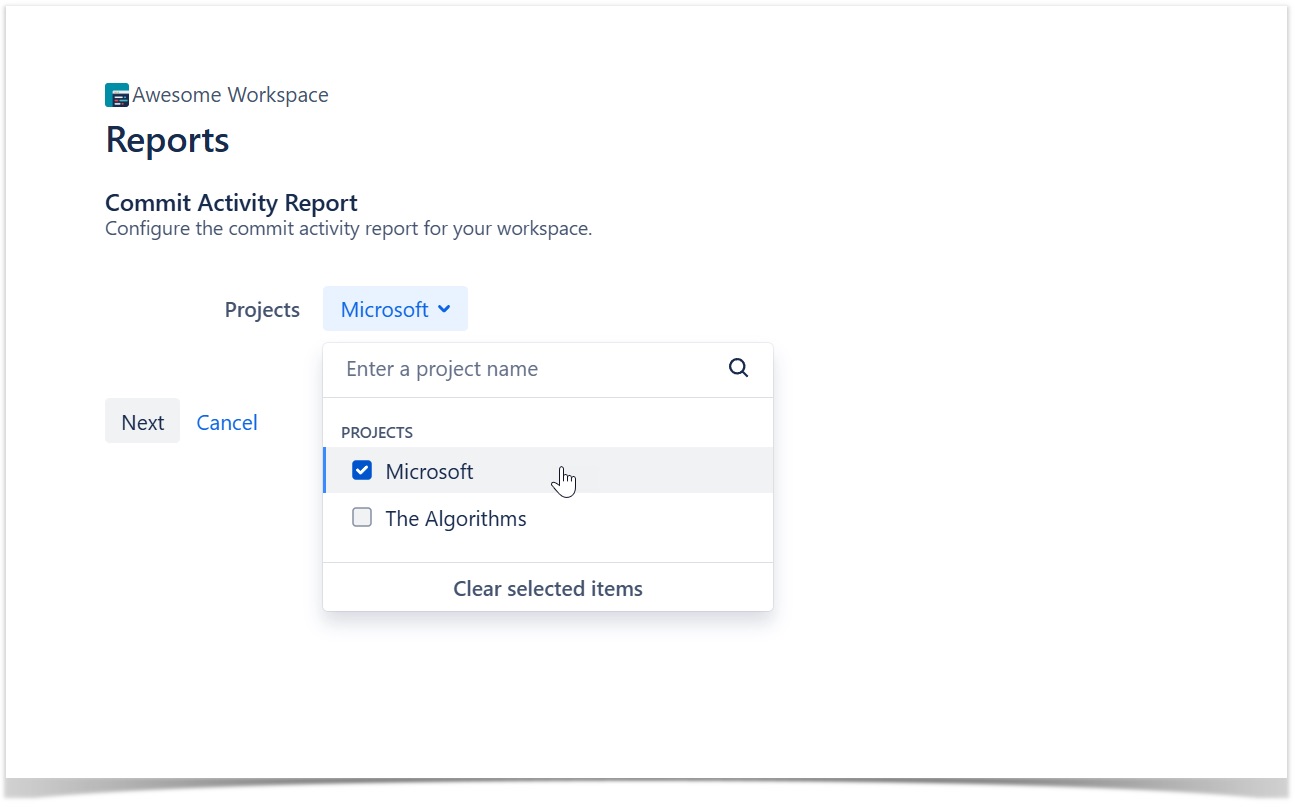Focus the Enter a project name field
Image resolution: width=1301 pixels, height=807 pixels.
pyautogui.click(x=530, y=369)
